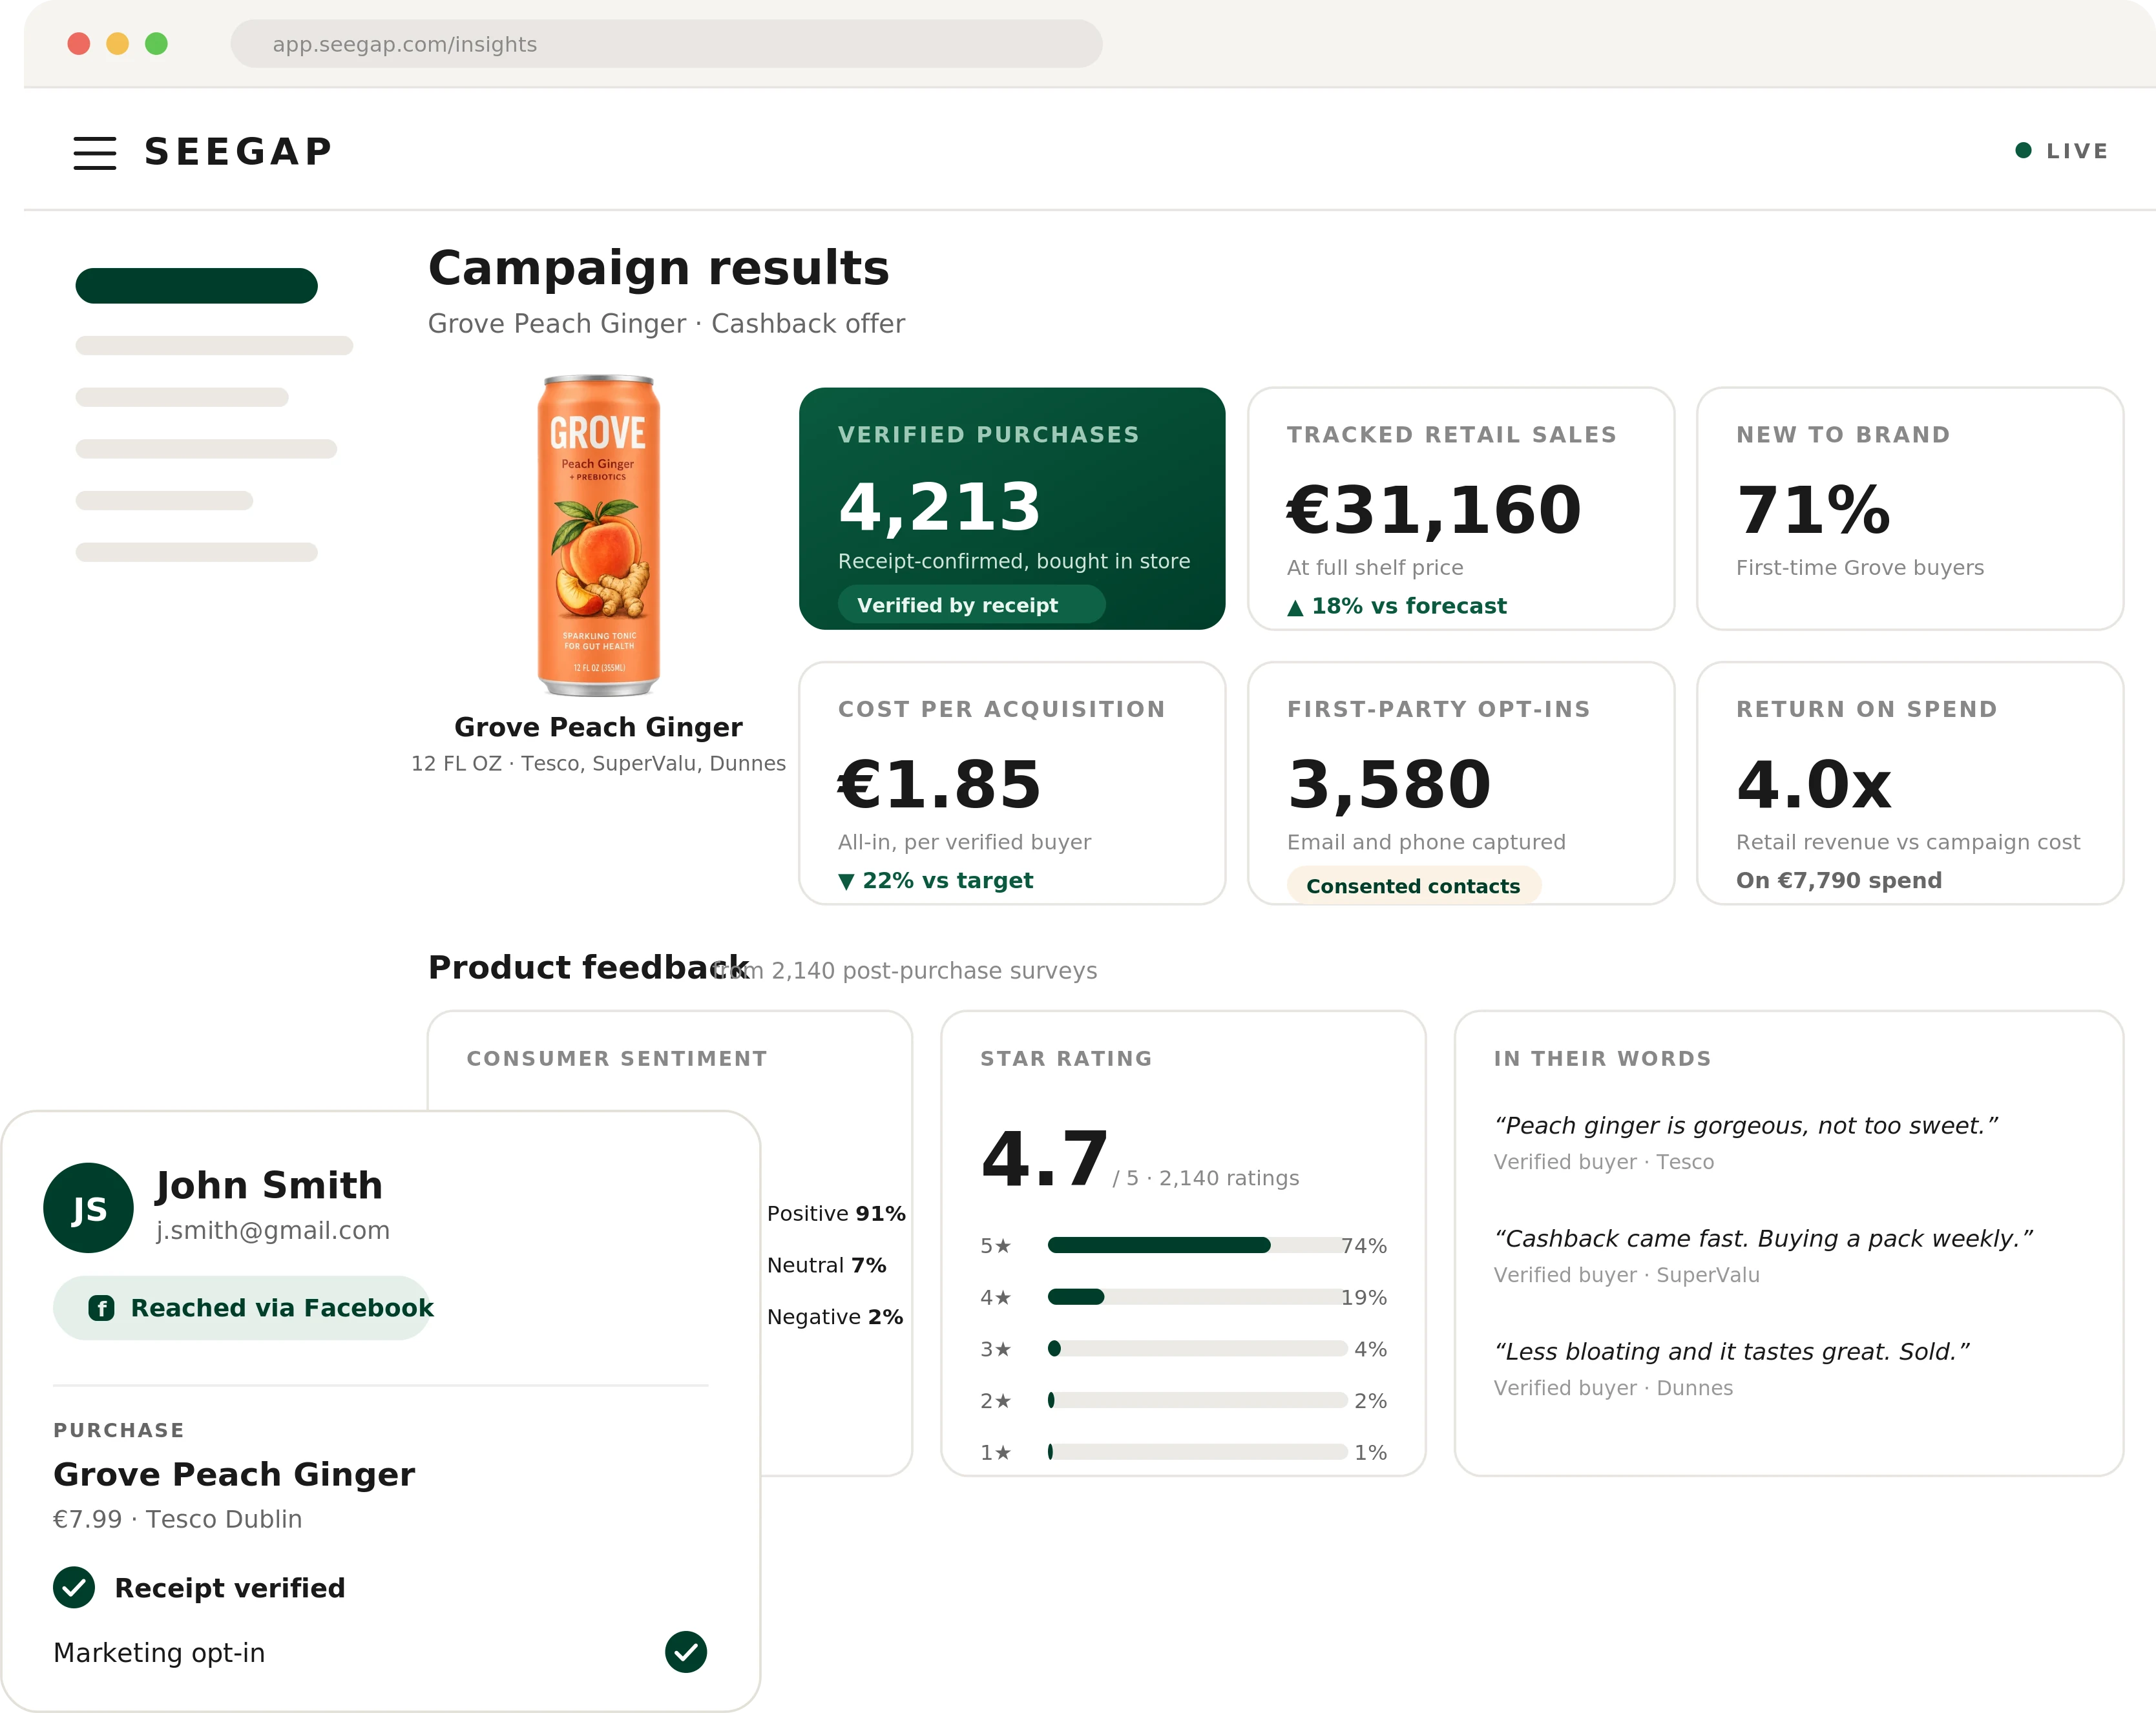Click the Consented contacts badge
Image resolution: width=2156 pixels, height=1713 pixels.
point(1413,886)
